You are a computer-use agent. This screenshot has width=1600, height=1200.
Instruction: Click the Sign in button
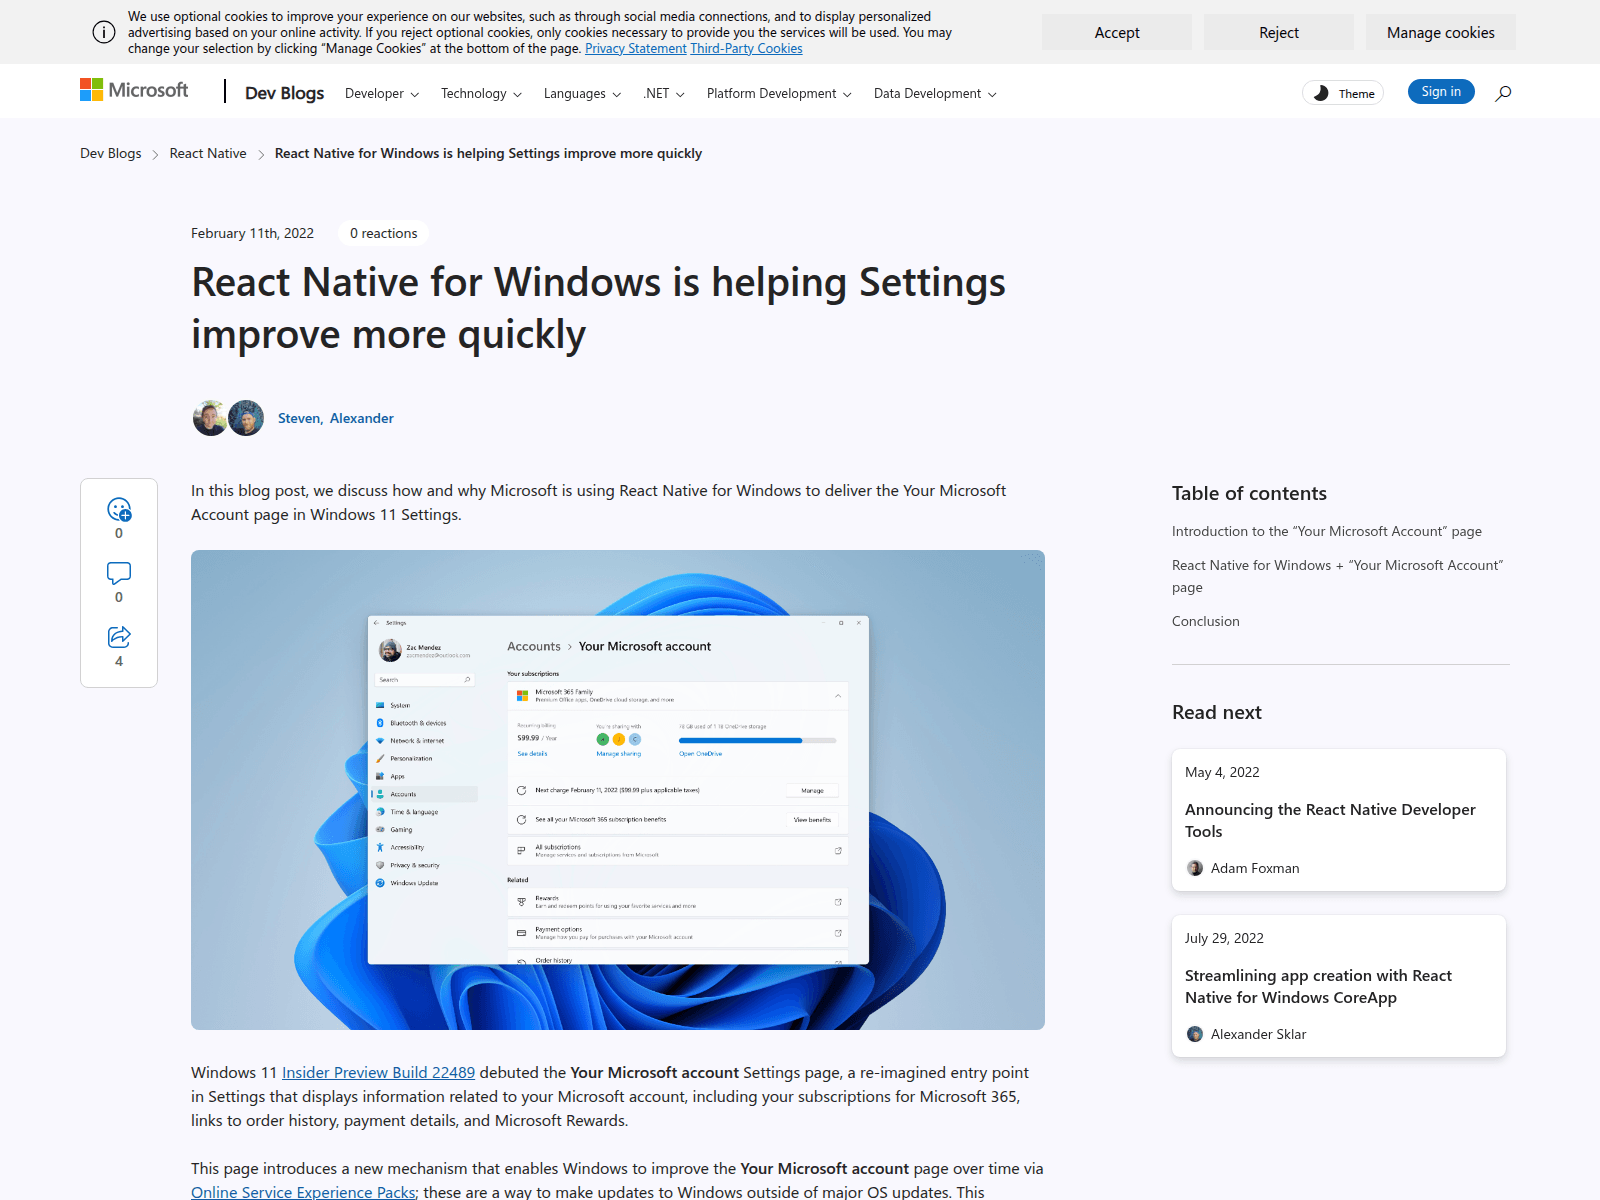[x=1441, y=92]
